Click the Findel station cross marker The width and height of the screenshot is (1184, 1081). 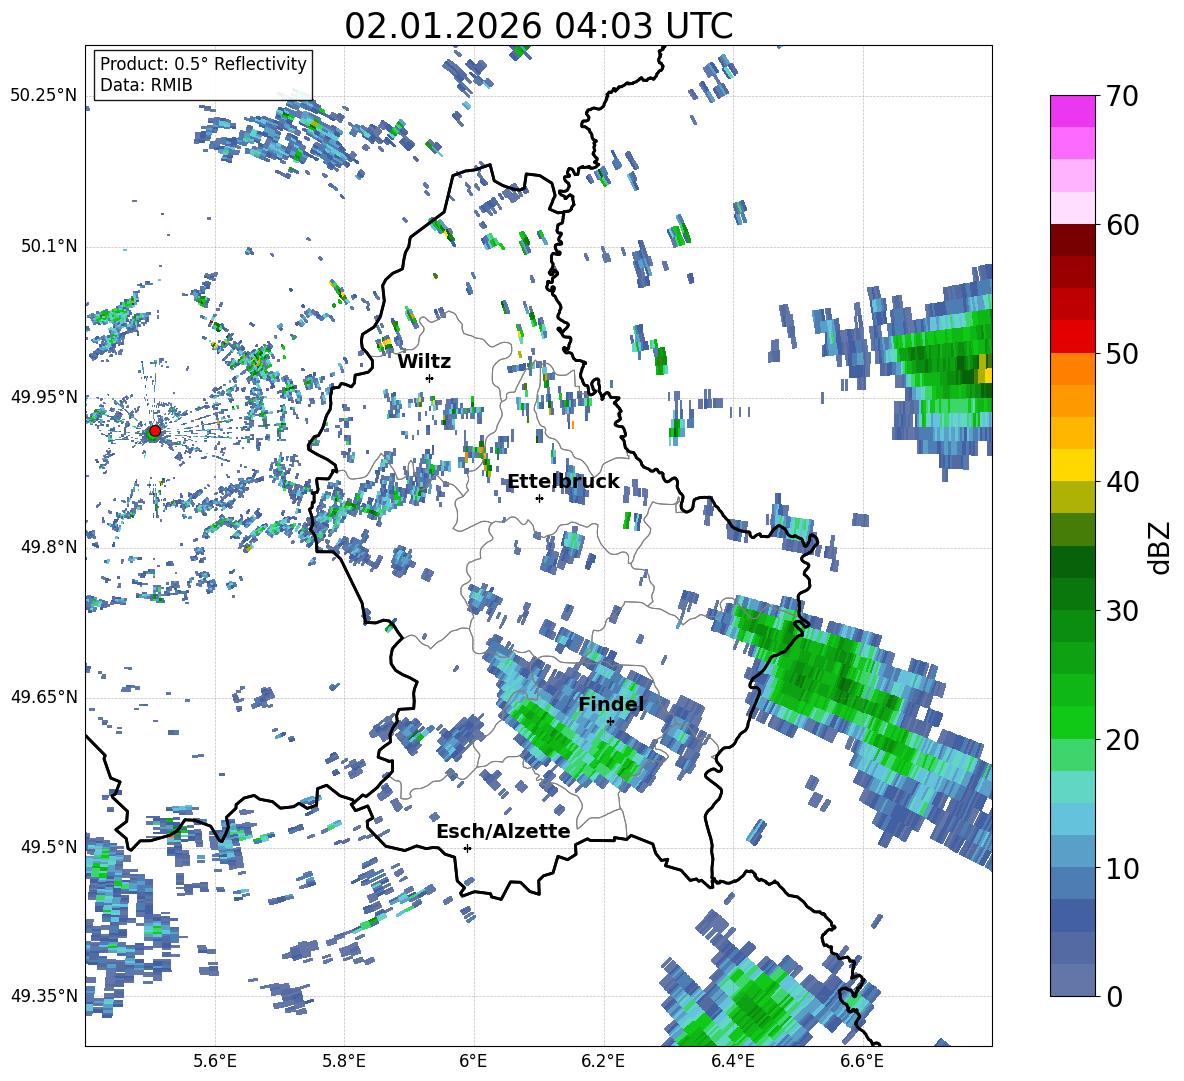pos(610,722)
